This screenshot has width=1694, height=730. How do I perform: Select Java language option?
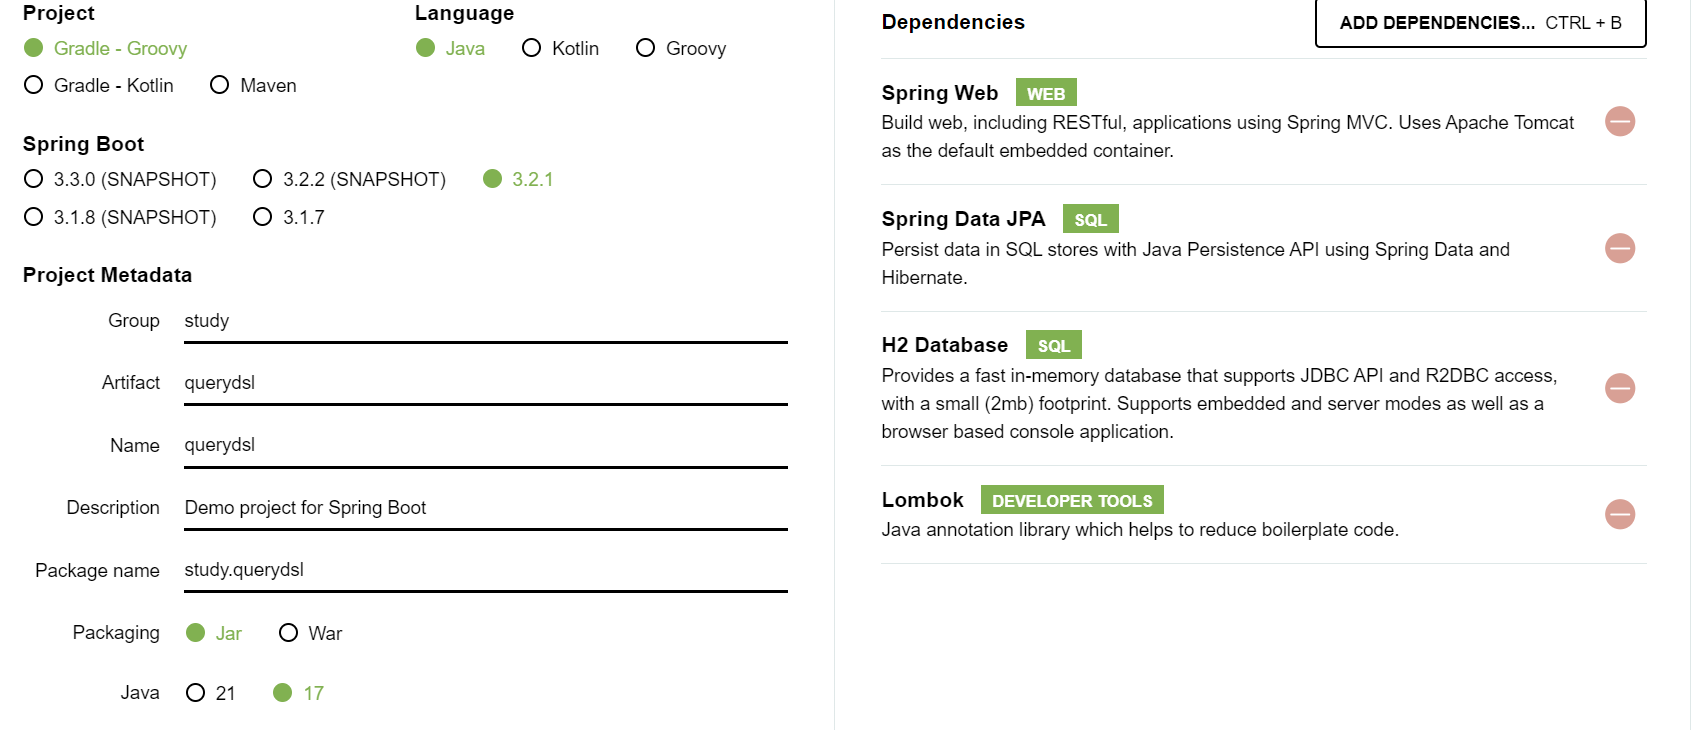[x=450, y=48]
